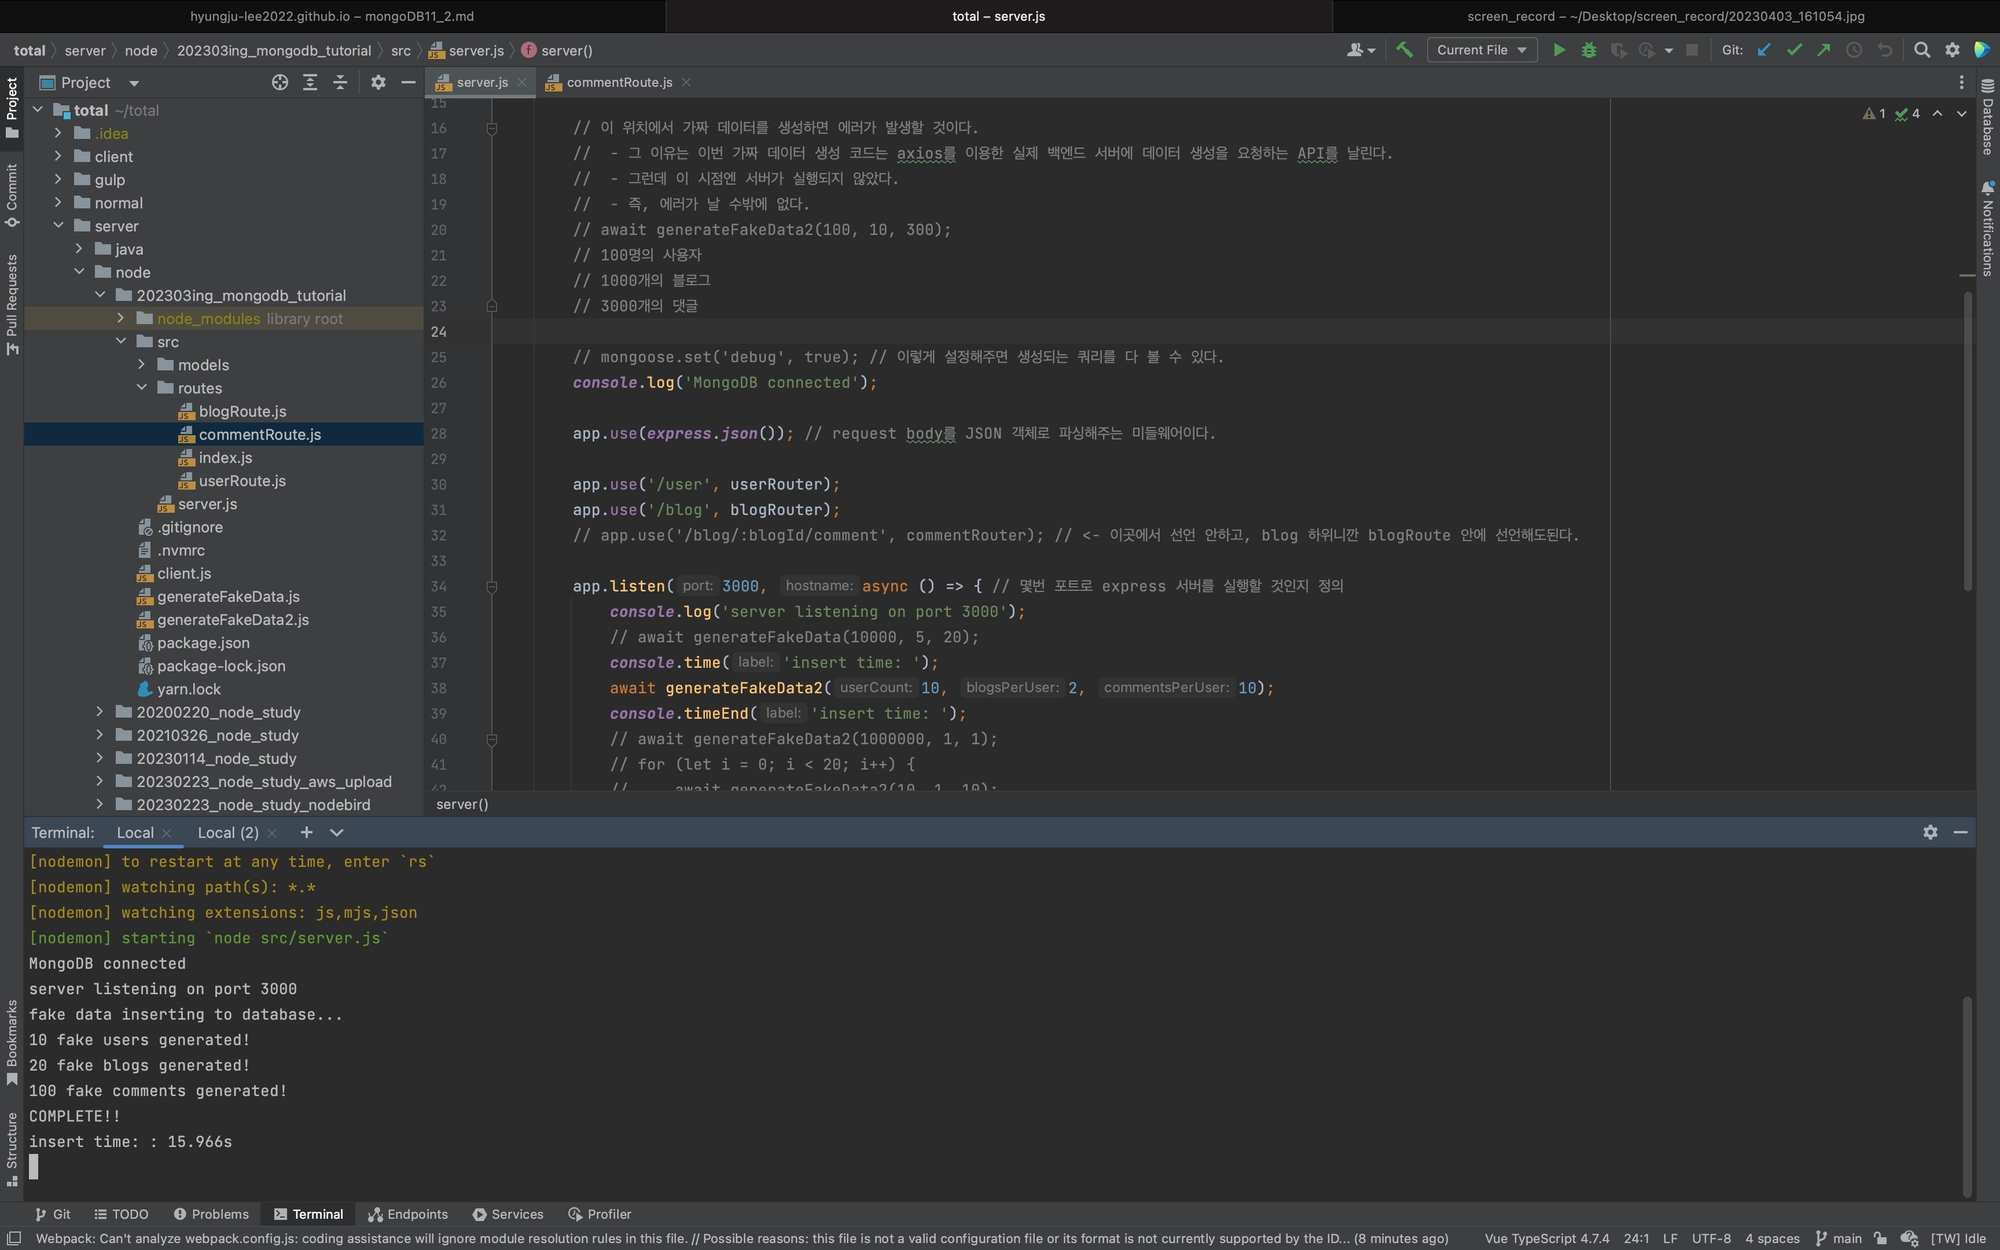Select generateFakeData2.js in project tree
Image resolution: width=2000 pixels, height=1250 pixels.
233,619
